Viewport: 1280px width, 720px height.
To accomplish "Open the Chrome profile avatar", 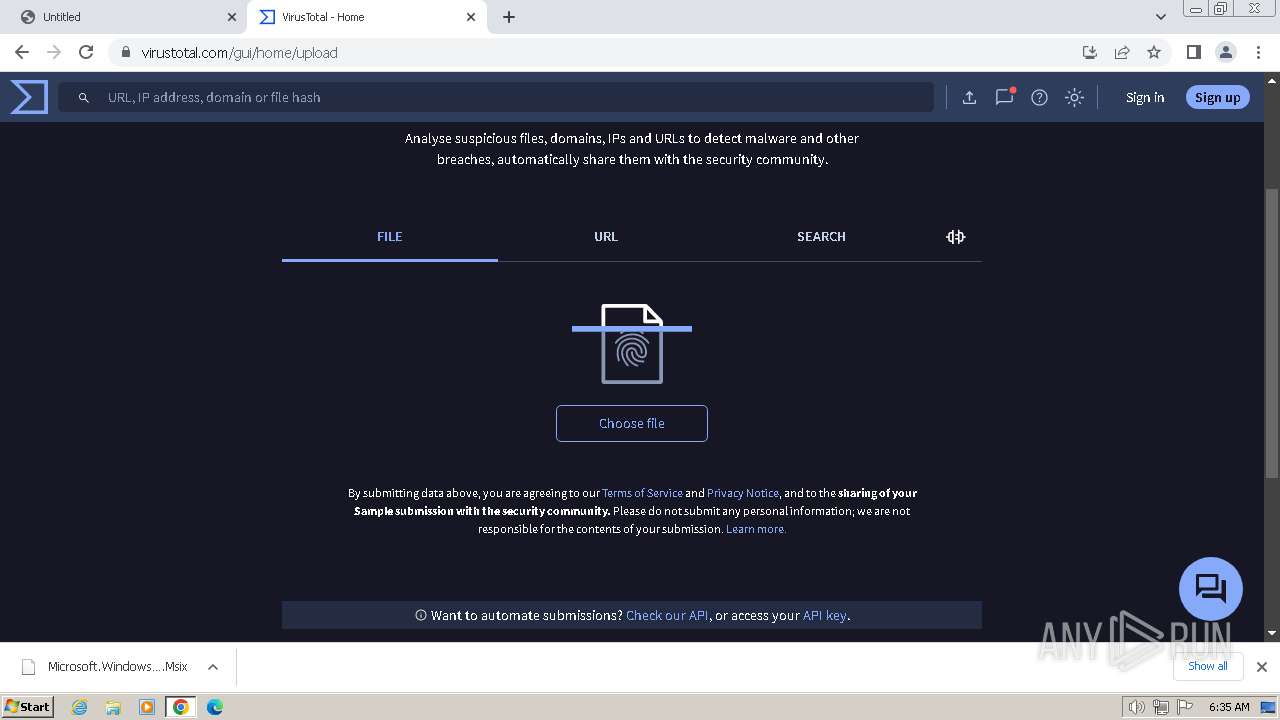I will point(1225,52).
